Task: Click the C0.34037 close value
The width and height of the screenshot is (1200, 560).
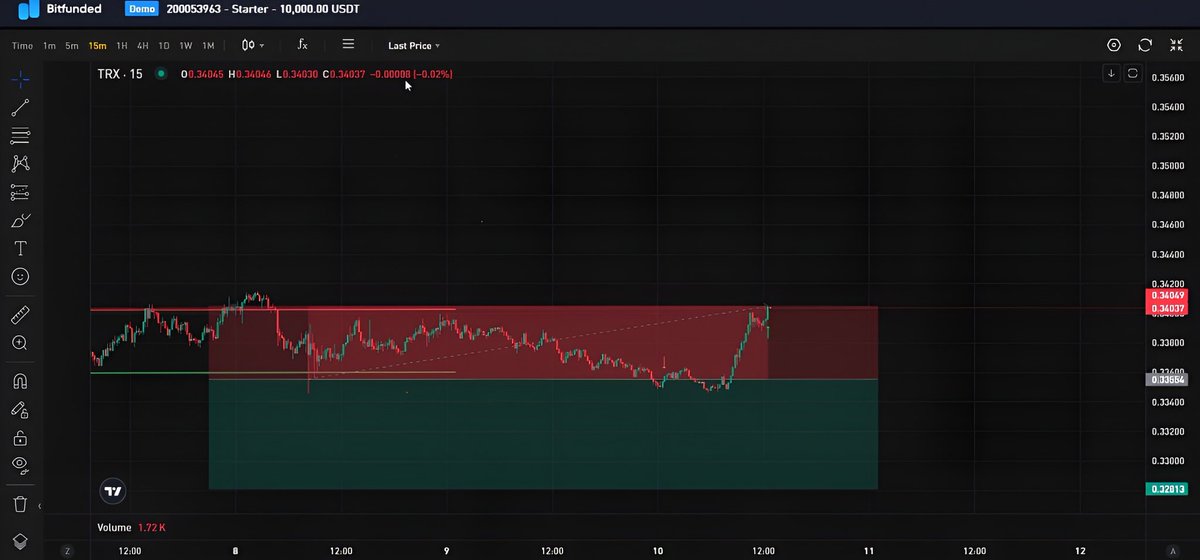Action: tap(344, 74)
